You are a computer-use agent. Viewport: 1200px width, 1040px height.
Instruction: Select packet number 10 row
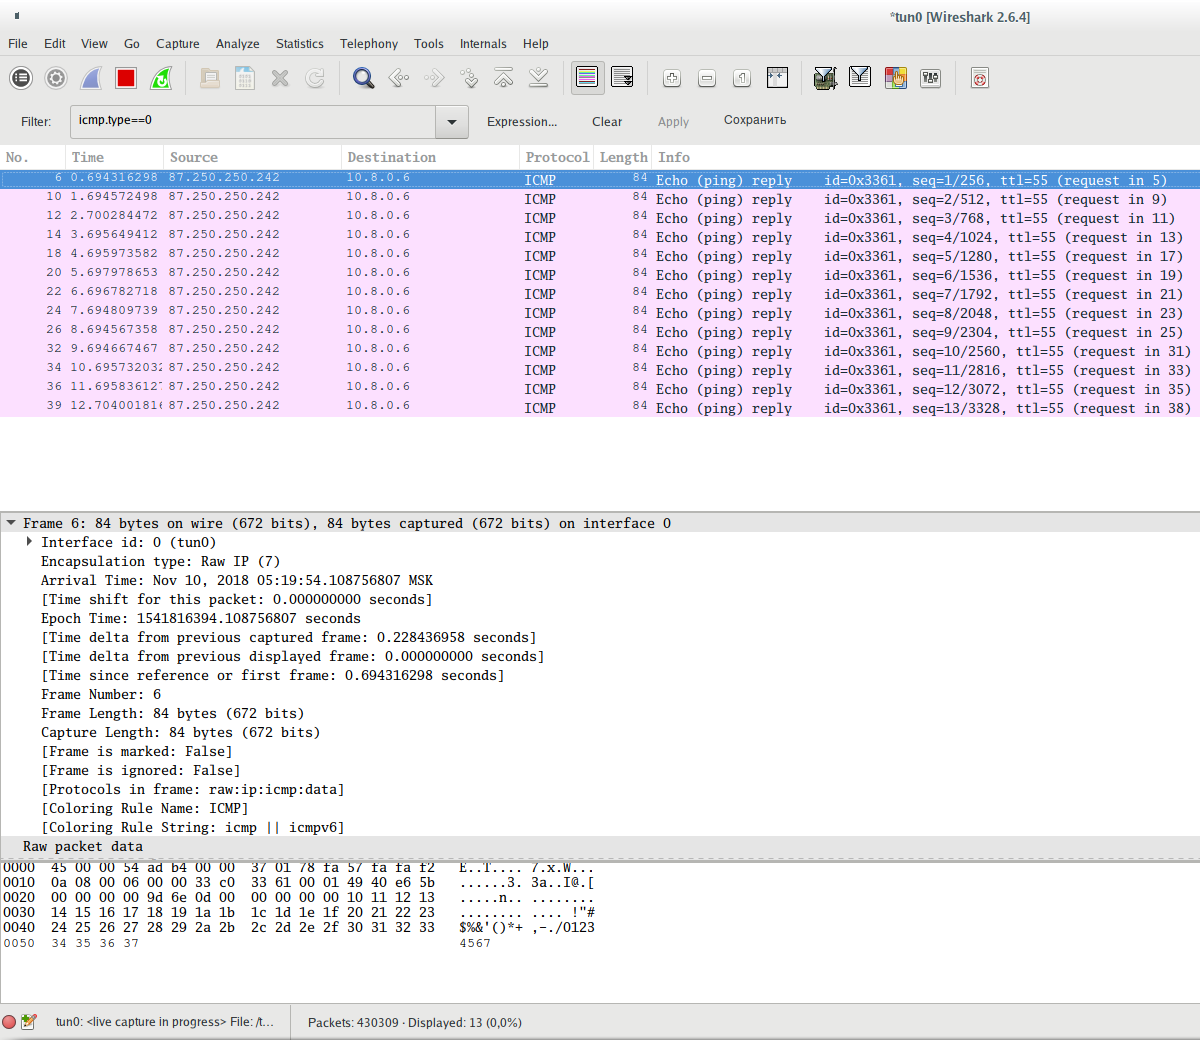pyautogui.click(x=600, y=198)
